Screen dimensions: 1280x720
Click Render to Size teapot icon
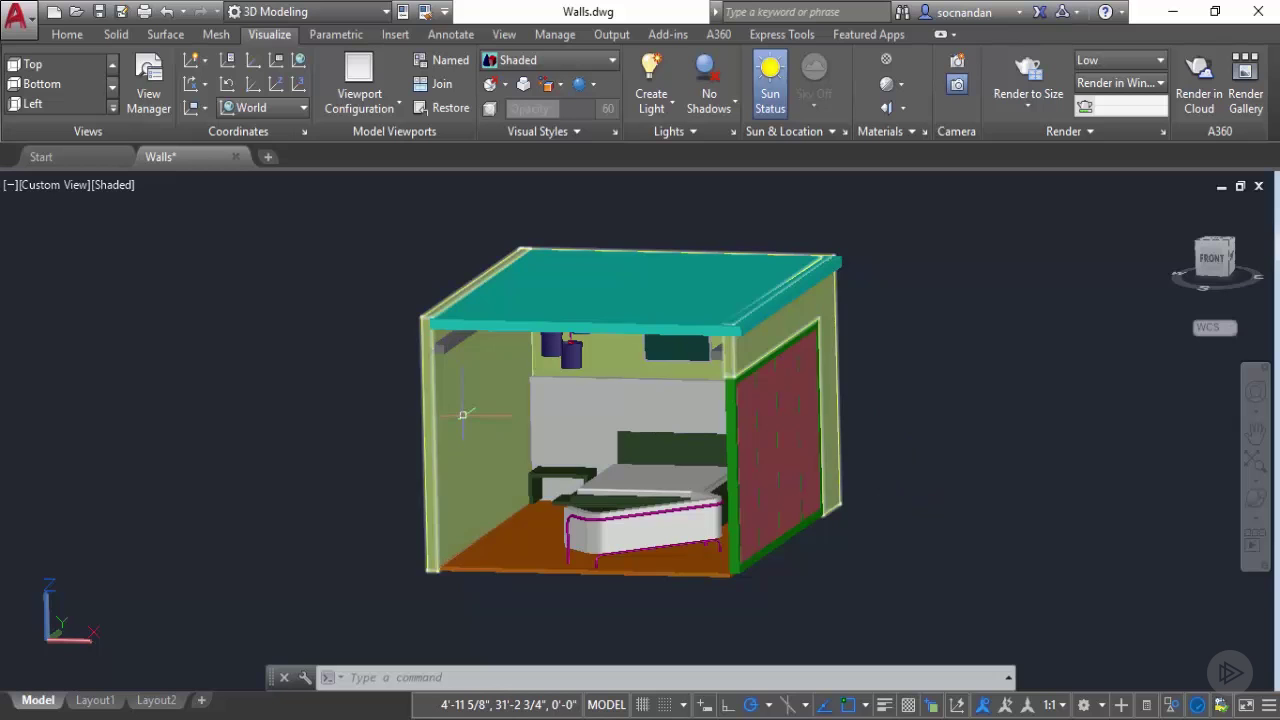point(1028,69)
